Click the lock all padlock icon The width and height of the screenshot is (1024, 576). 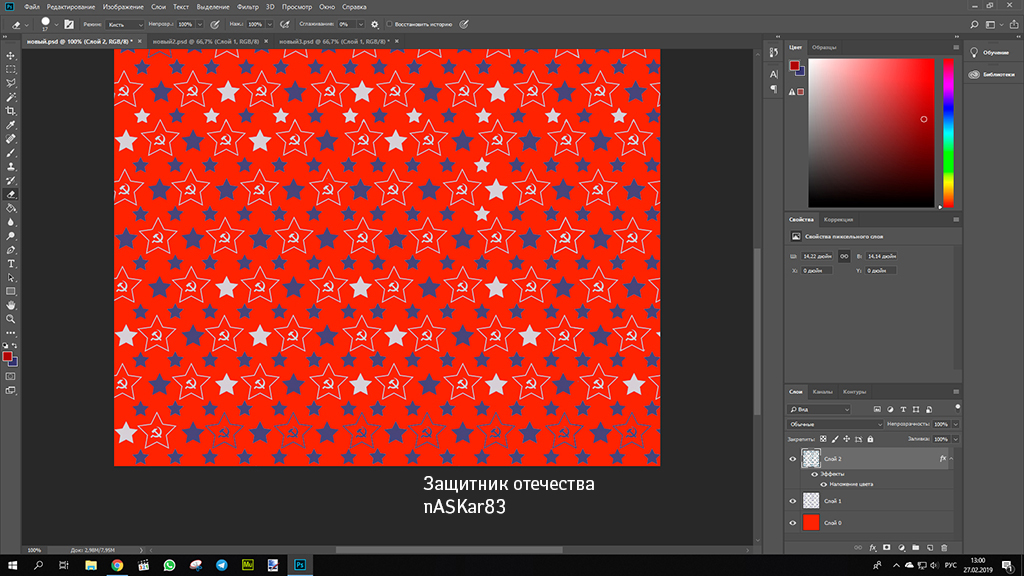[x=870, y=439]
